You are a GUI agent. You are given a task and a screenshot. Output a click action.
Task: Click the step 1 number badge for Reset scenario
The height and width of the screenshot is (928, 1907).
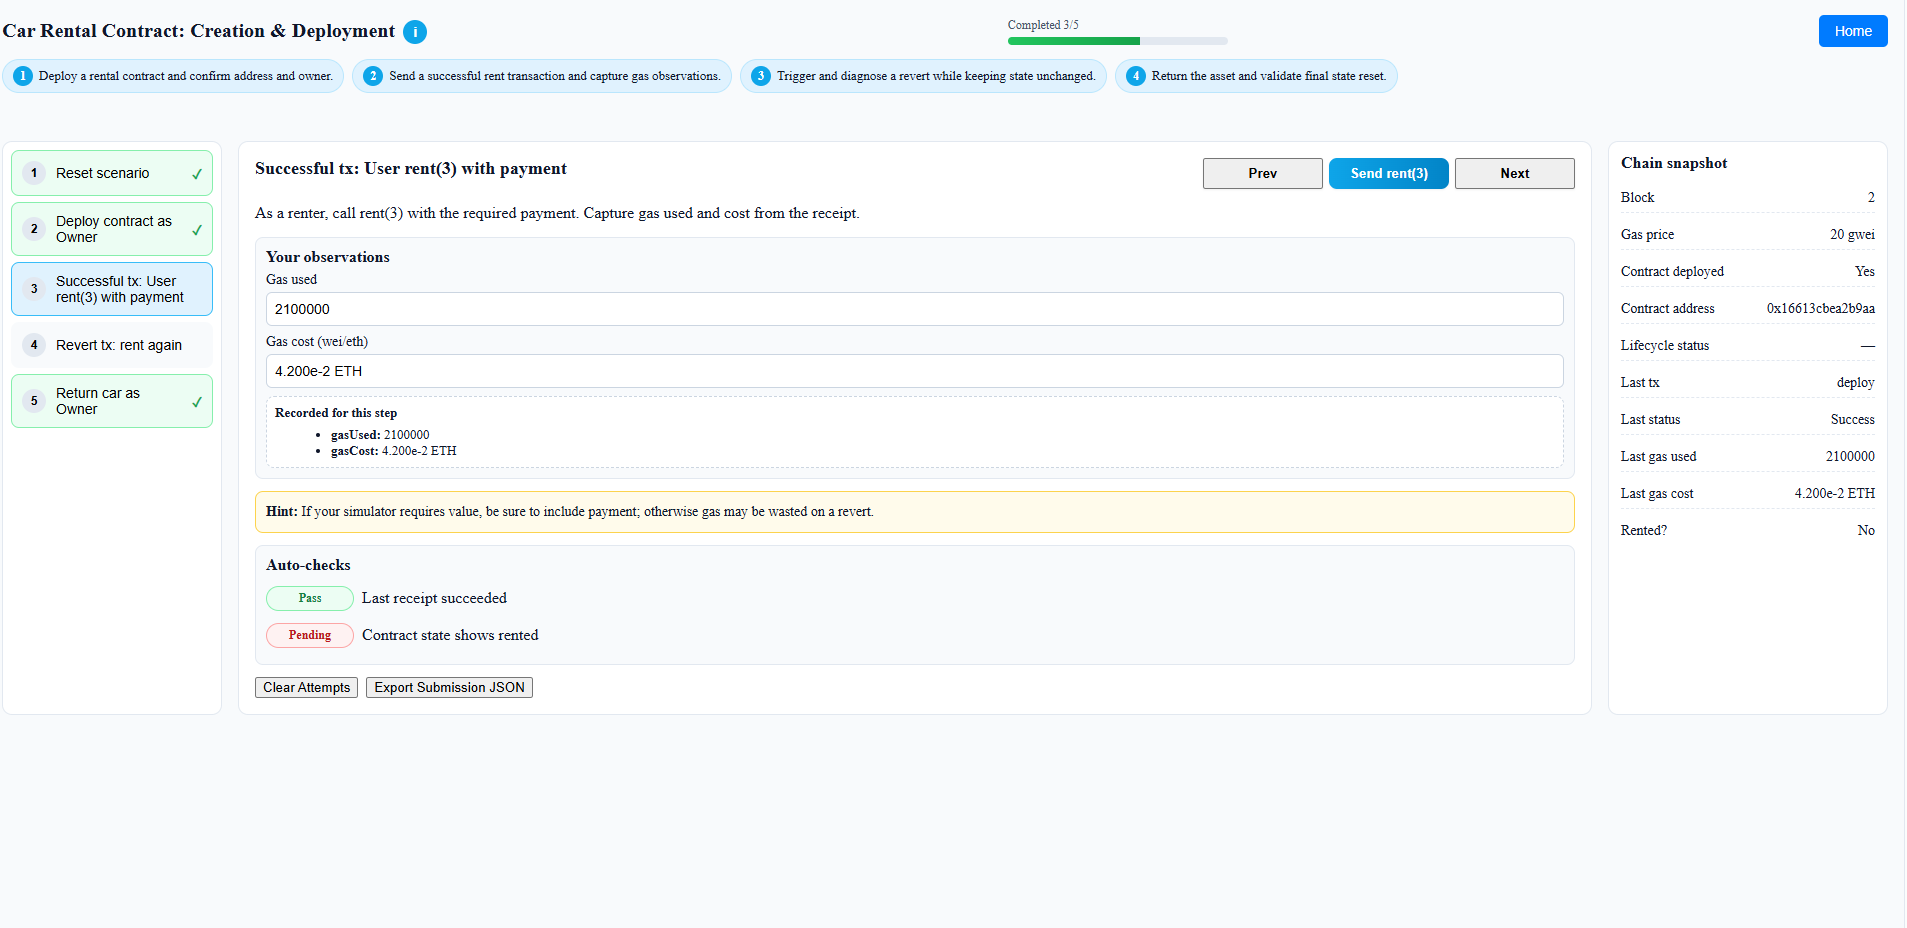click(x=34, y=173)
